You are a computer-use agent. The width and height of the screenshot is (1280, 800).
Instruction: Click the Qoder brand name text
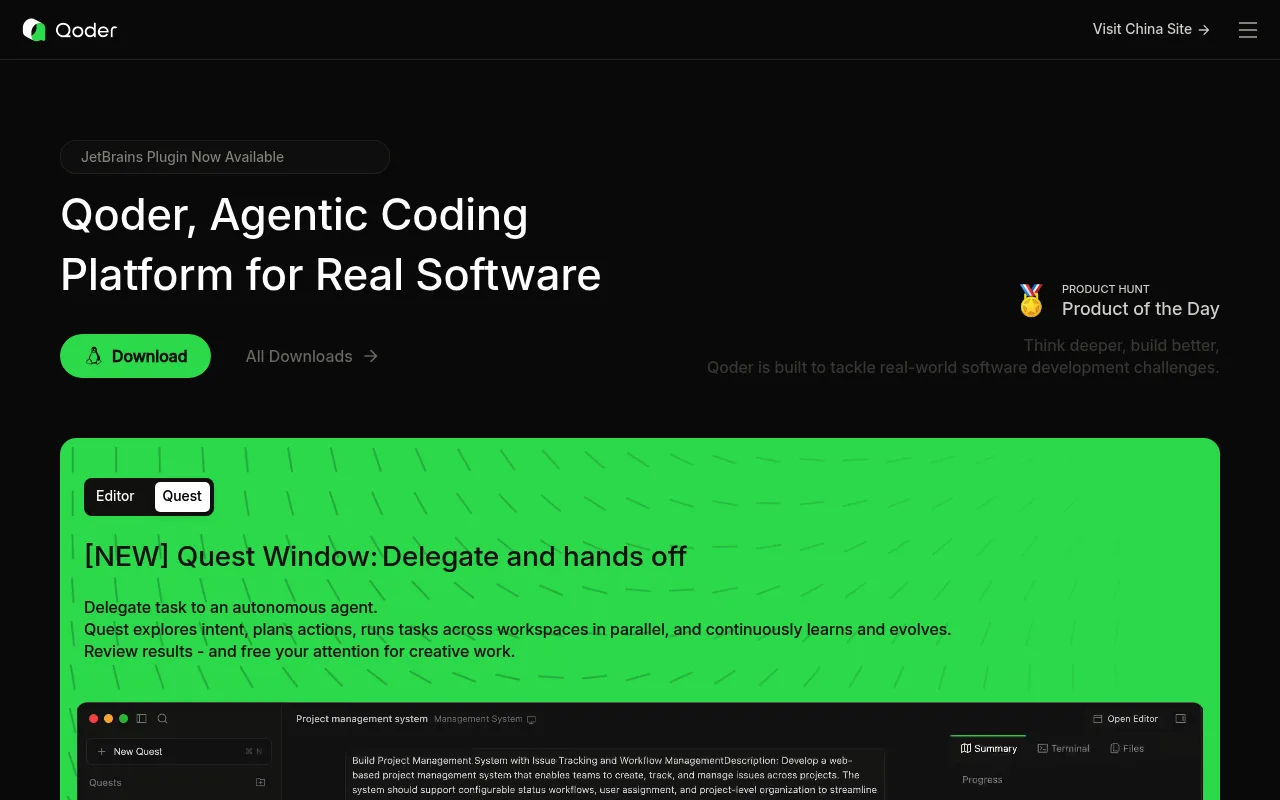pos(87,30)
